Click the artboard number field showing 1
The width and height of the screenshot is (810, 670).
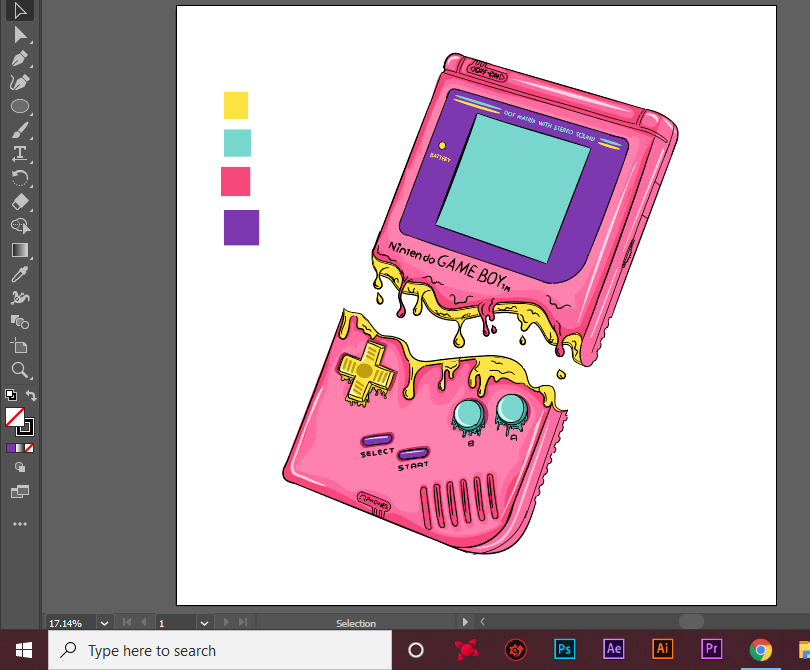[x=176, y=623]
